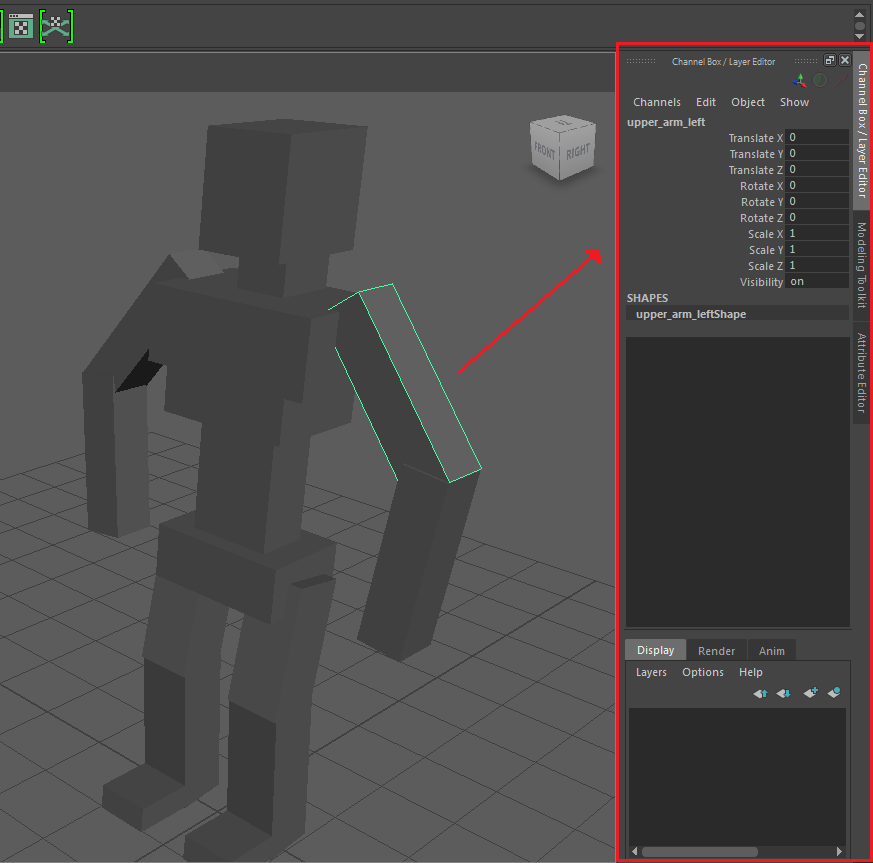This screenshot has height=863, width=873.
Task: Select the upper_arm_leftShape node
Action: (x=691, y=314)
